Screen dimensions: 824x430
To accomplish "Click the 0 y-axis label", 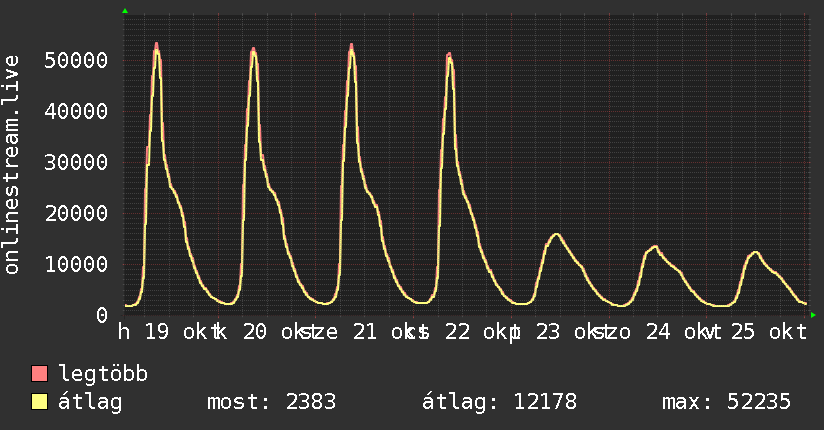I will pos(102,315).
